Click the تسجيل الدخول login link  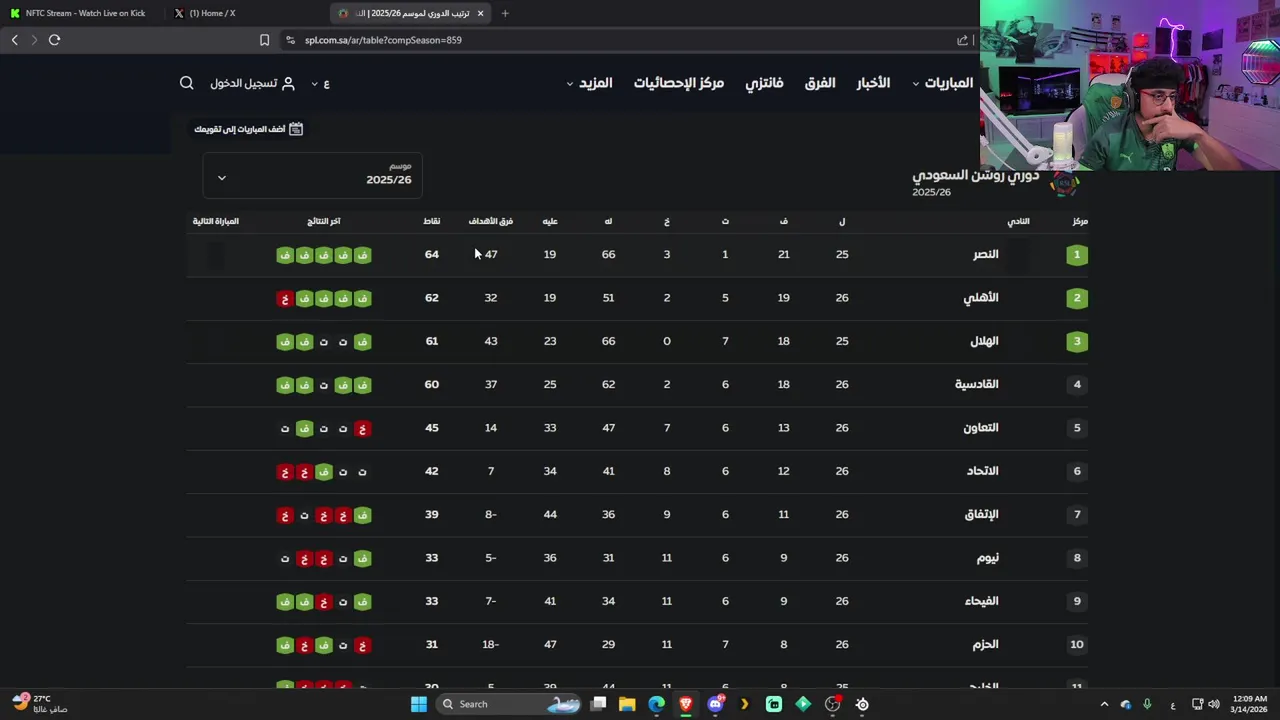[243, 83]
